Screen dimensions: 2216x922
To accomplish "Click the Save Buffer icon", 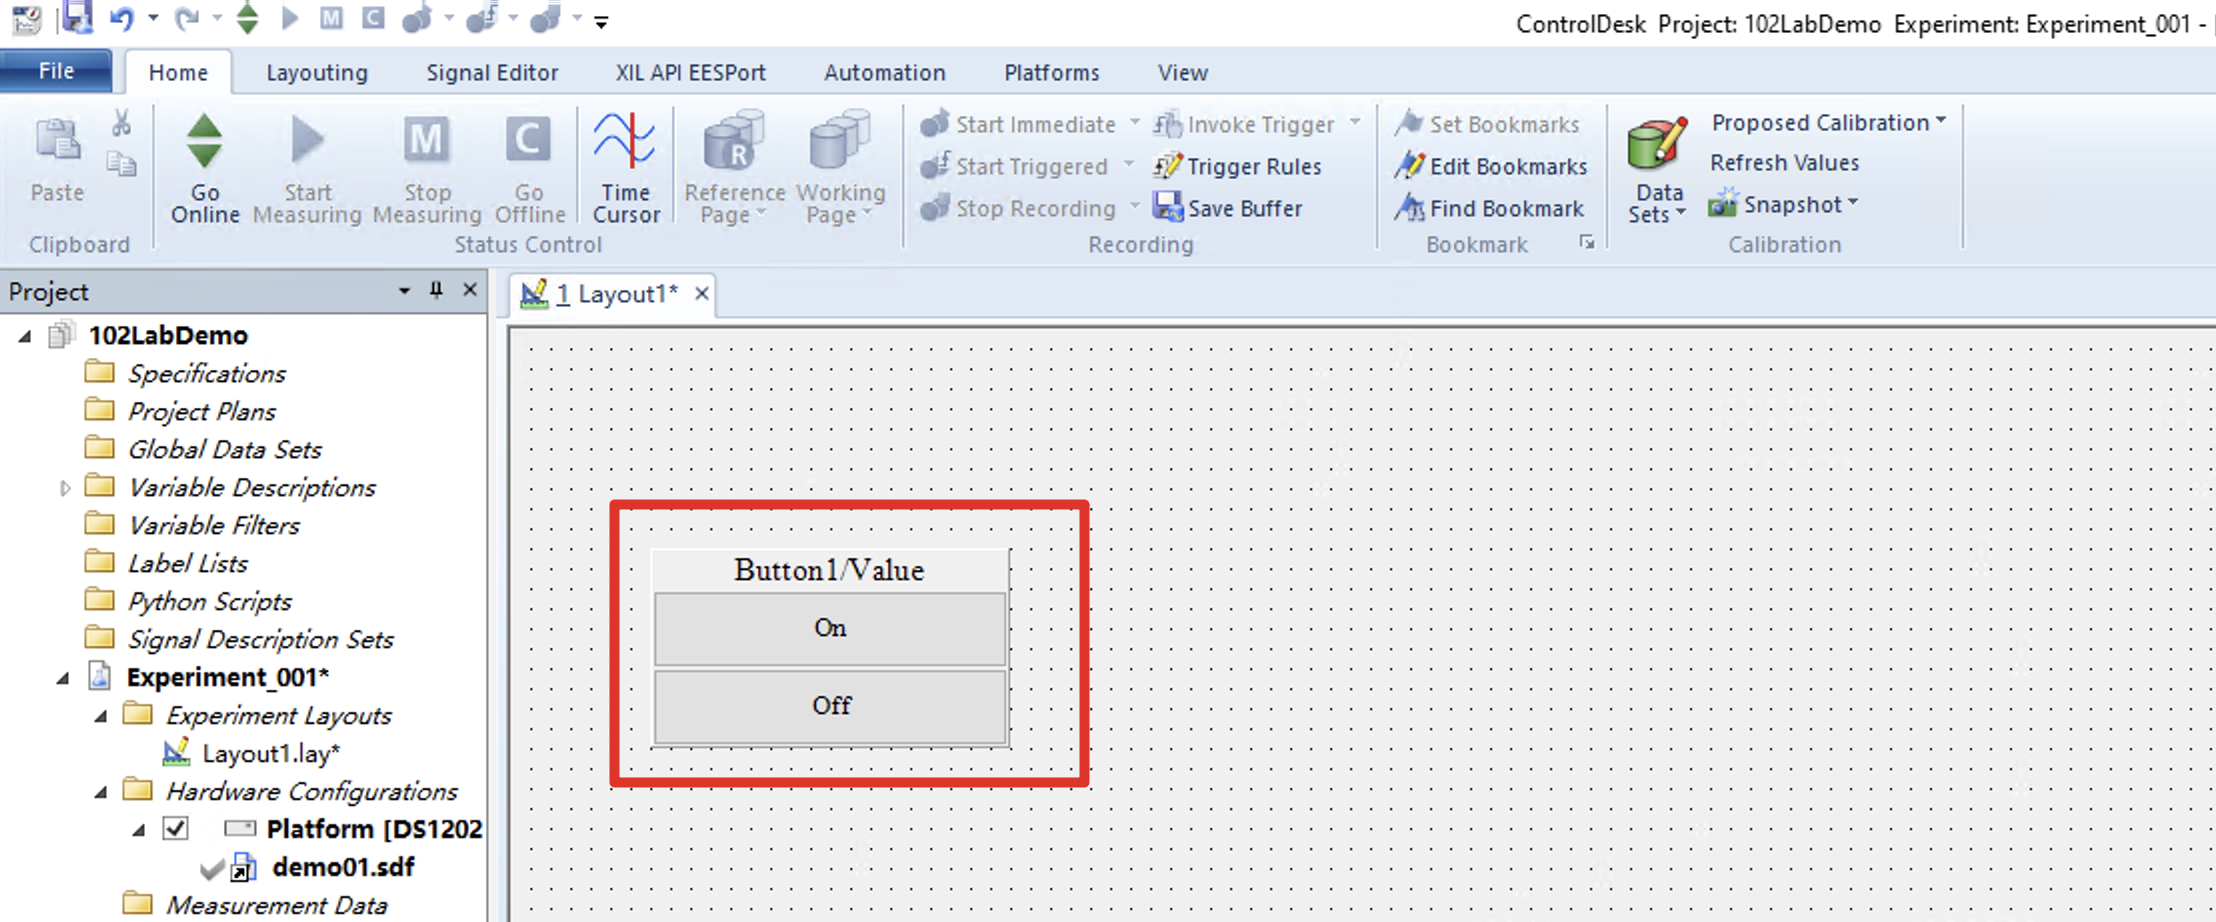I will click(1168, 208).
